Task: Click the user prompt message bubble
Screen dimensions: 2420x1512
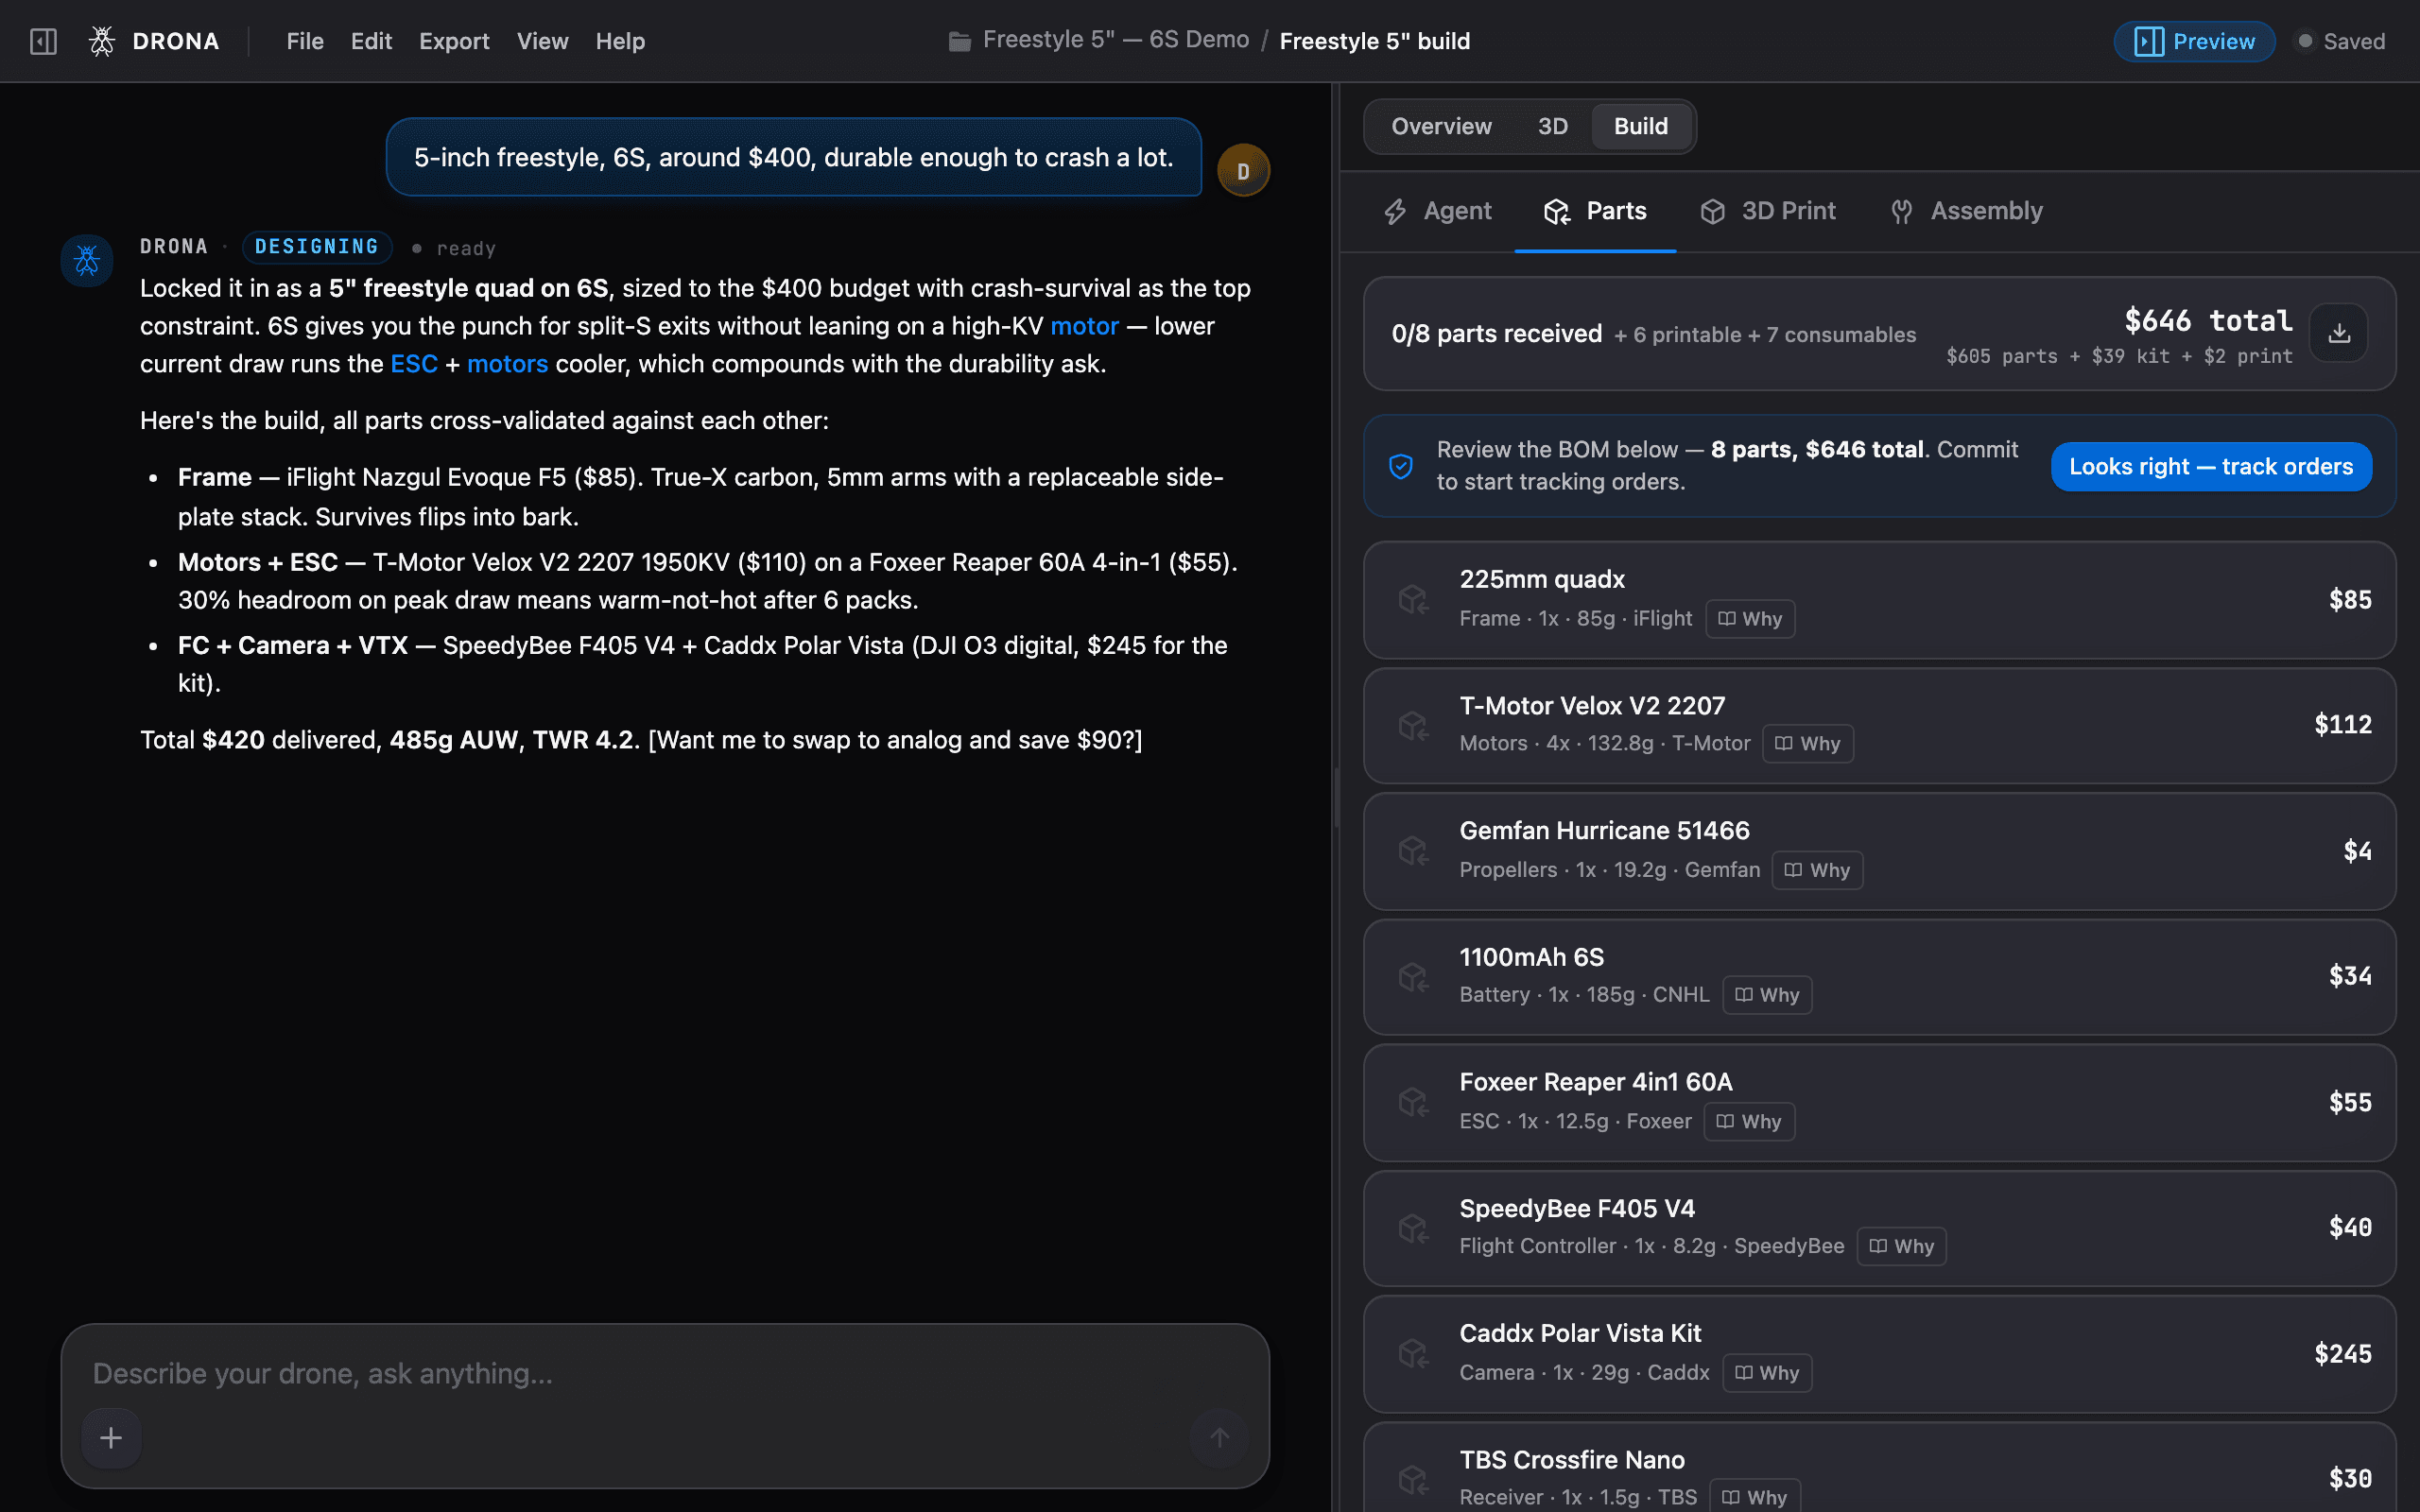Action: click(794, 158)
